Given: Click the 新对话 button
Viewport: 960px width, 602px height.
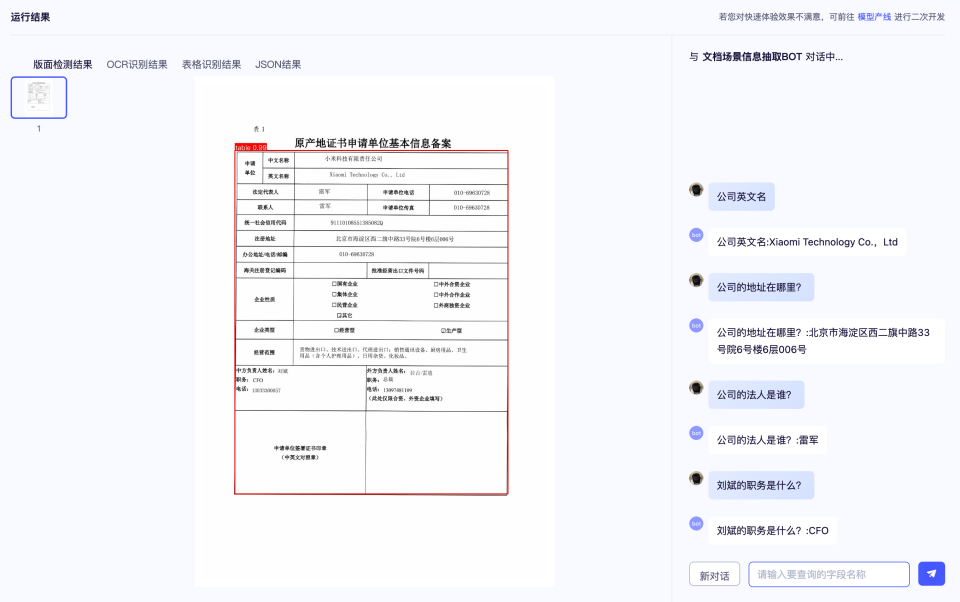Looking at the screenshot, I should (x=714, y=574).
